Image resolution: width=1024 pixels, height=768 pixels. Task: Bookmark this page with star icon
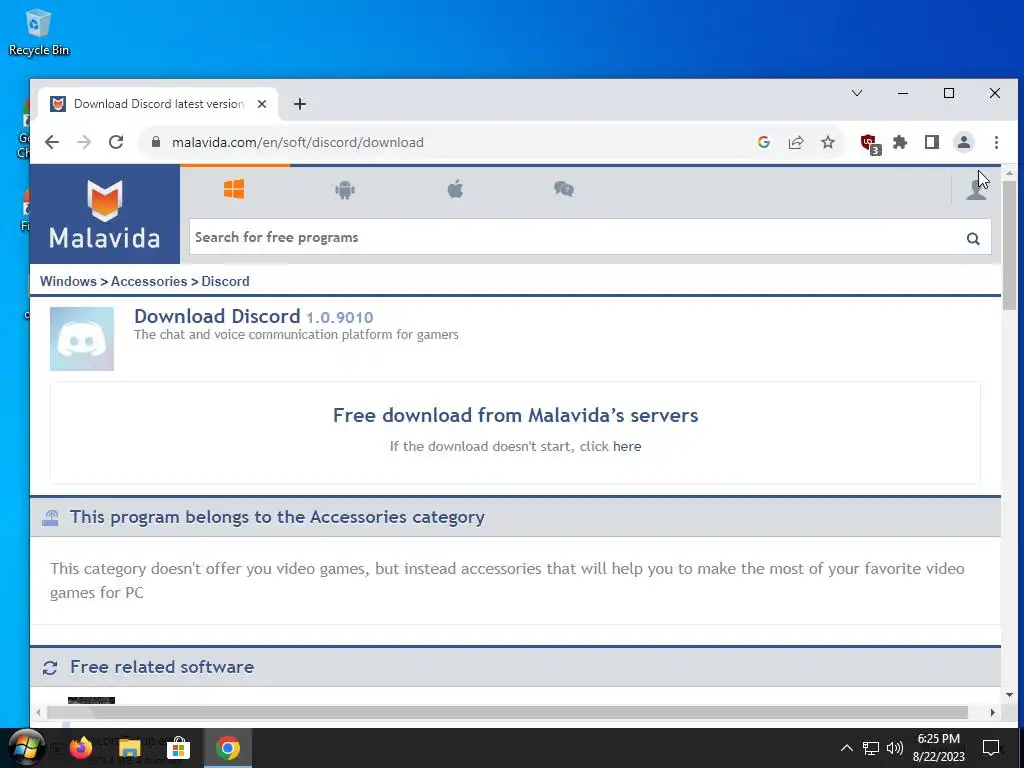coord(827,142)
